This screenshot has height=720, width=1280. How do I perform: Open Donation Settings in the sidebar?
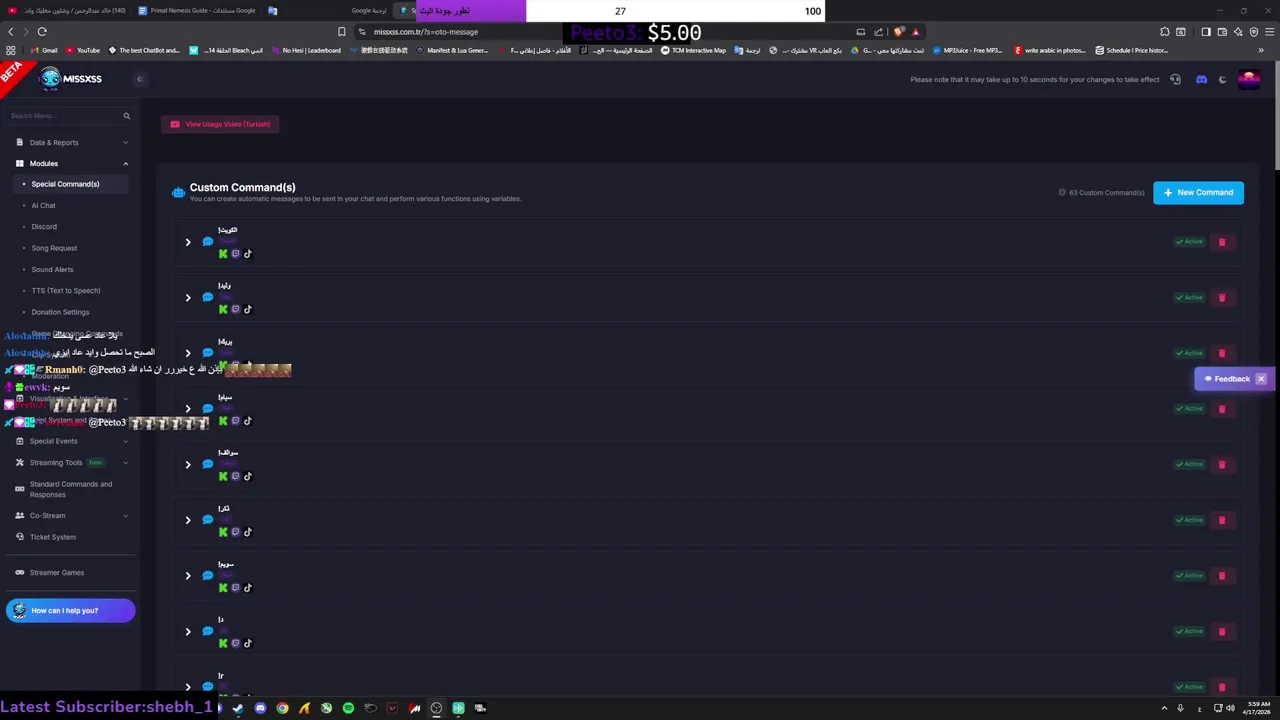click(x=60, y=312)
